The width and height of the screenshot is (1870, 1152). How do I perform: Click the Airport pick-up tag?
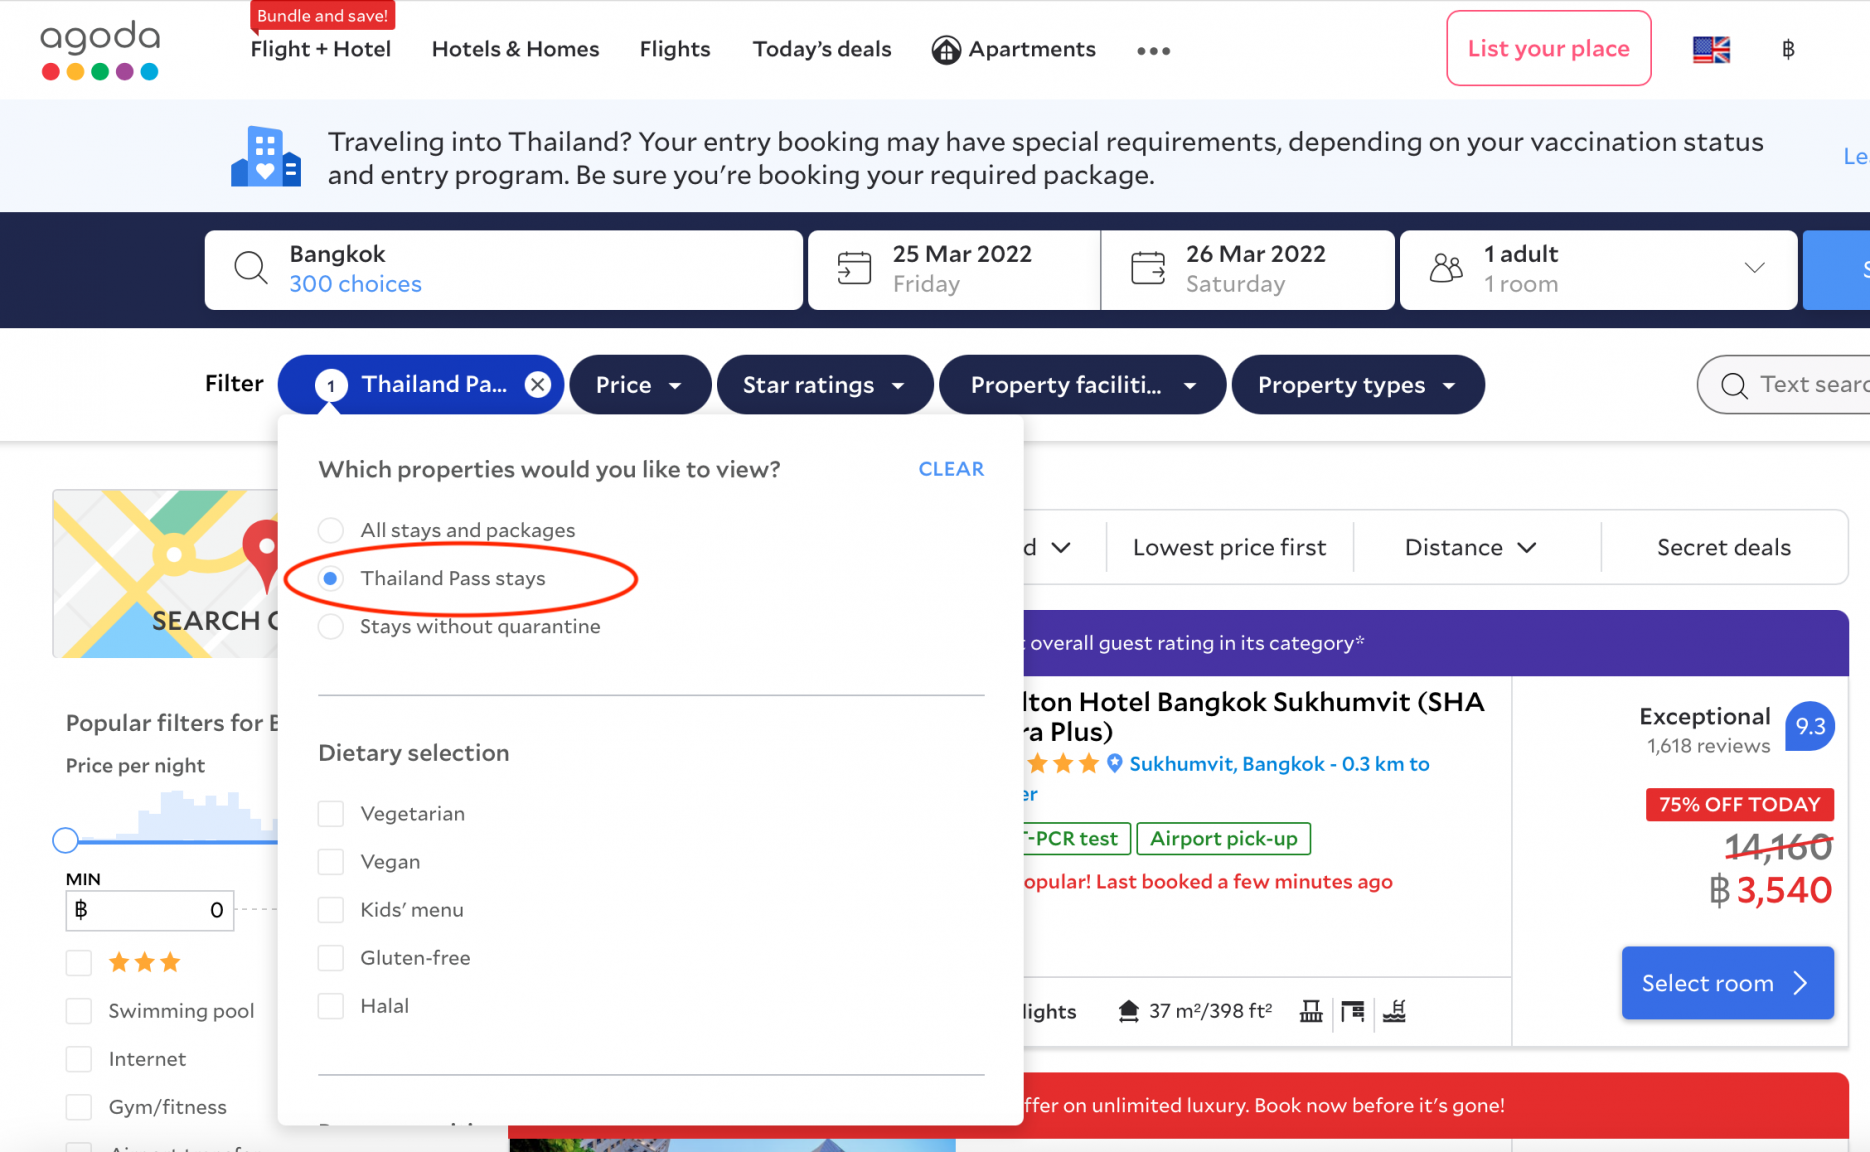click(1223, 838)
